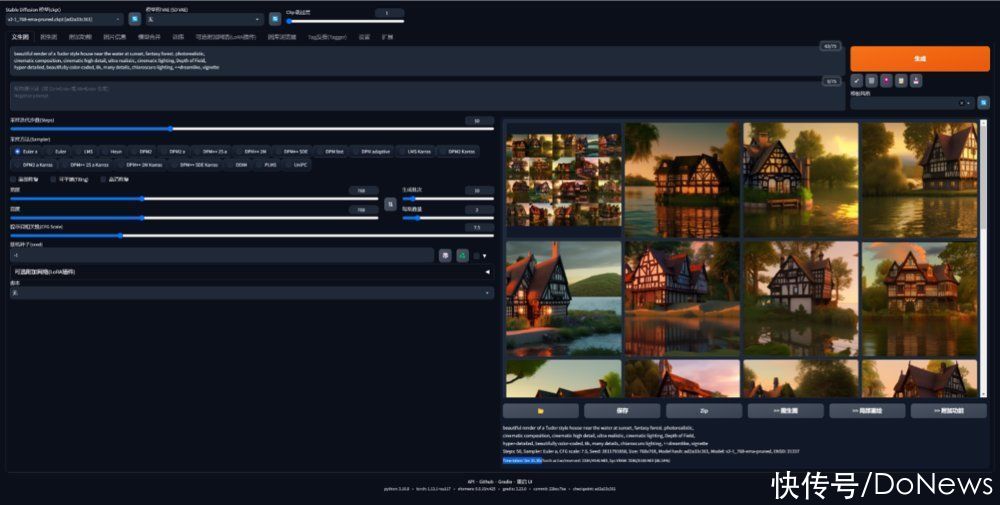Open the SD VAE dropdown
The width and height of the screenshot is (1000, 505).
click(x=204, y=20)
